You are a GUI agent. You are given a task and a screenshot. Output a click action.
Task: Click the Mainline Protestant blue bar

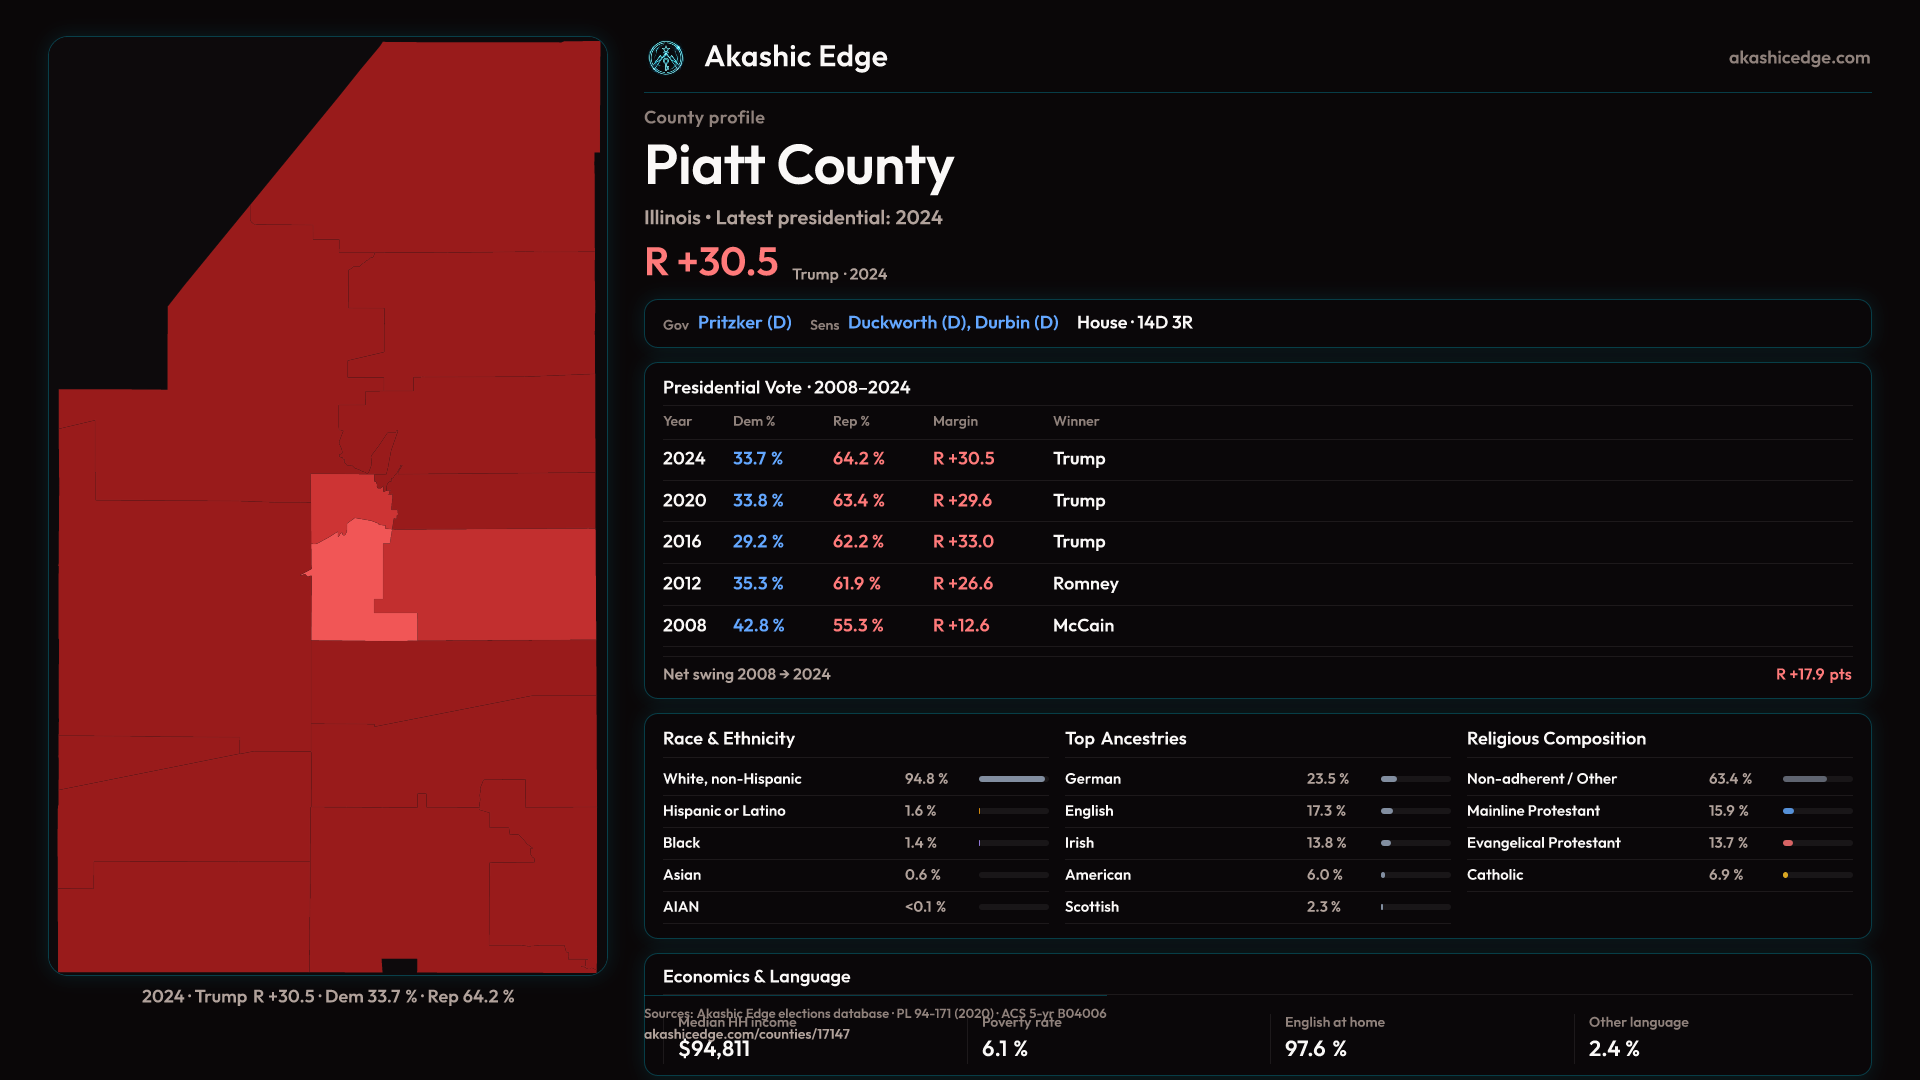[x=1789, y=811]
